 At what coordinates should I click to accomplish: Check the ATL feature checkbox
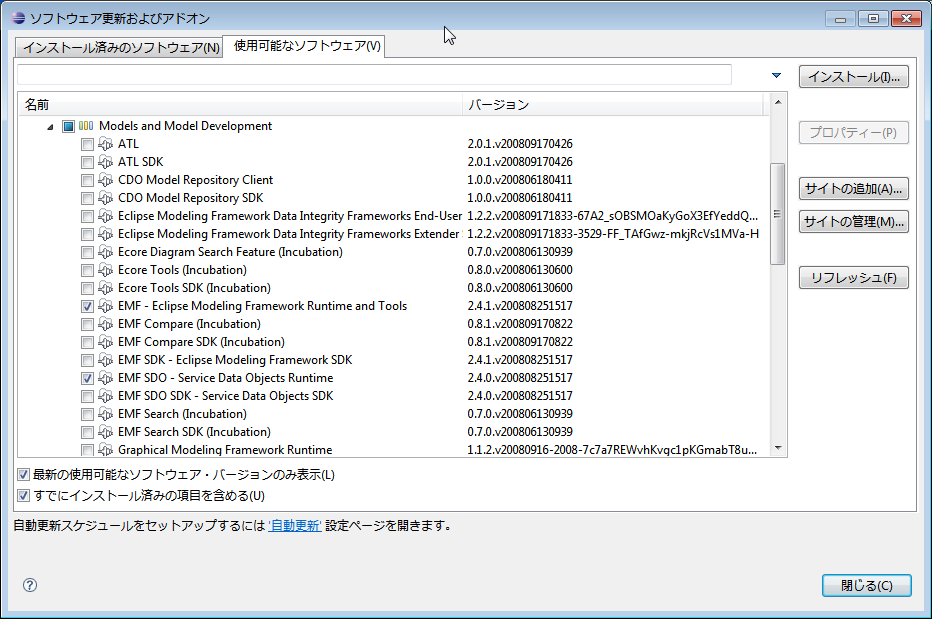pyautogui.click(x=87, y=144)
